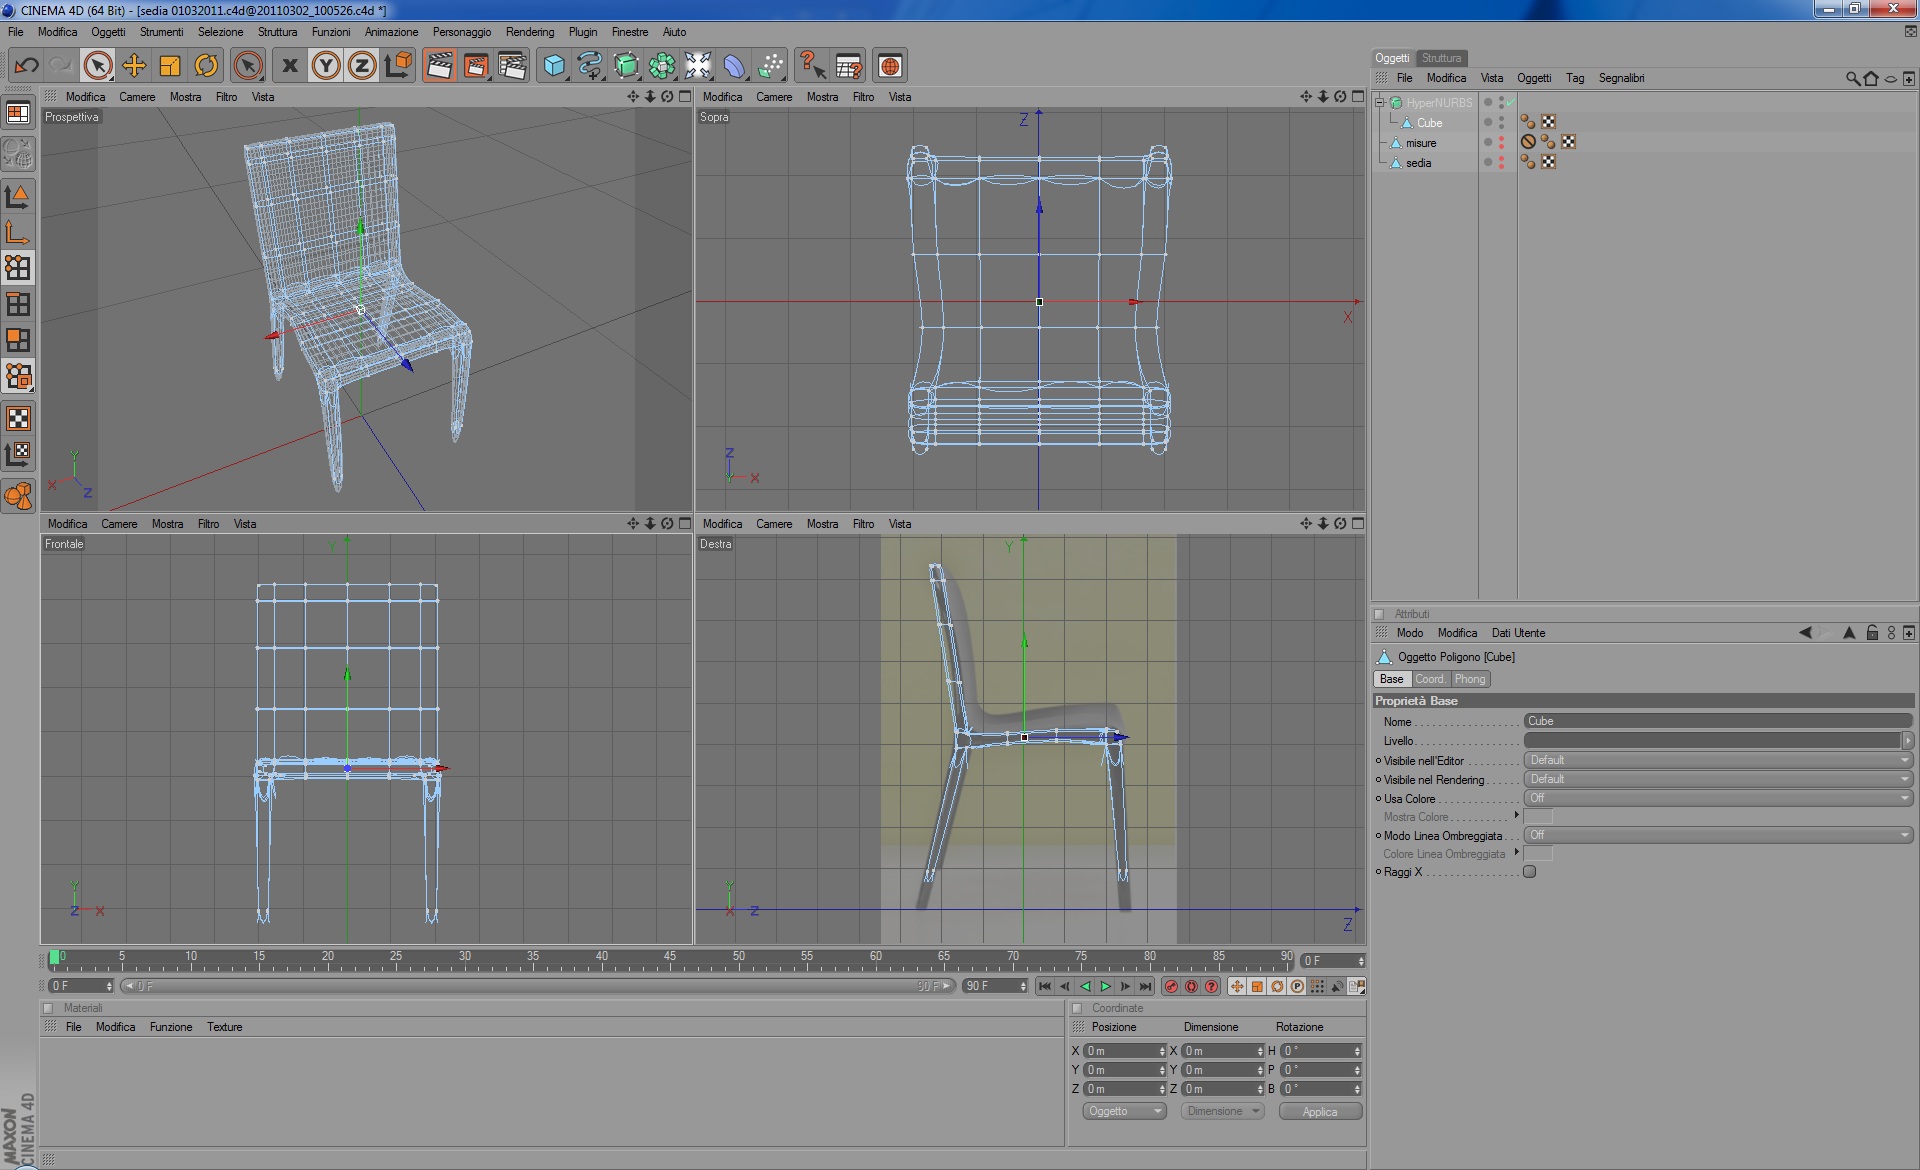
Task: Open the Oggetto coordinate mode dropdown
Action: coord(1124,1111)
